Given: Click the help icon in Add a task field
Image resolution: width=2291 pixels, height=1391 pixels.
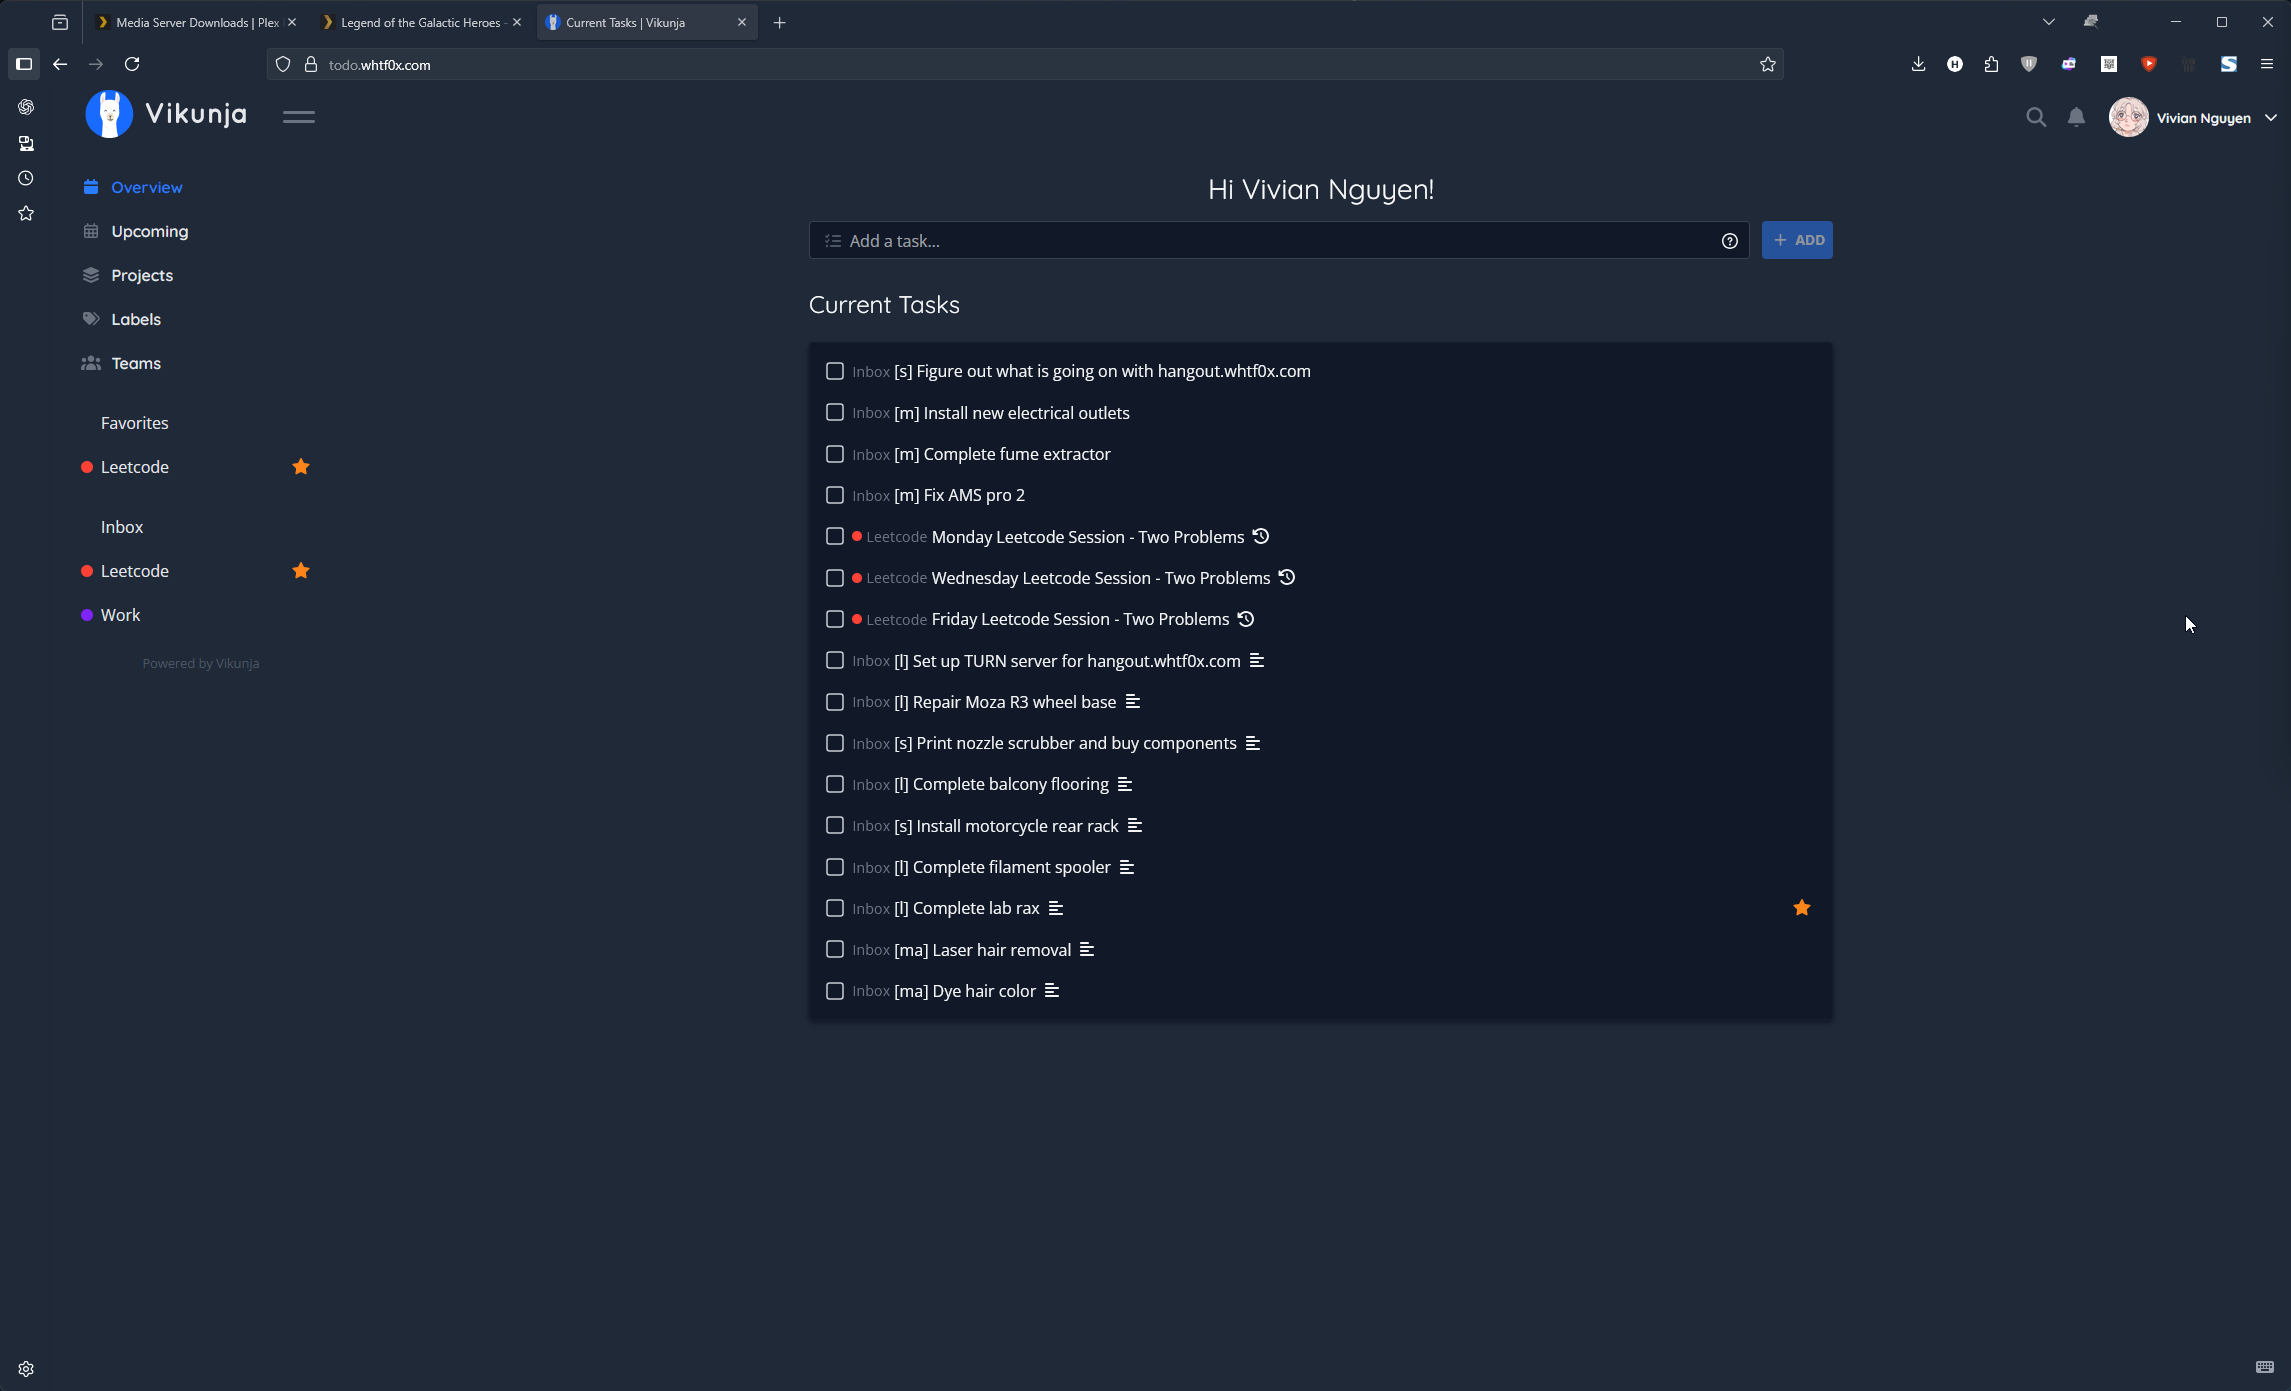Looking at the screenshot, I should [1729, 241].
